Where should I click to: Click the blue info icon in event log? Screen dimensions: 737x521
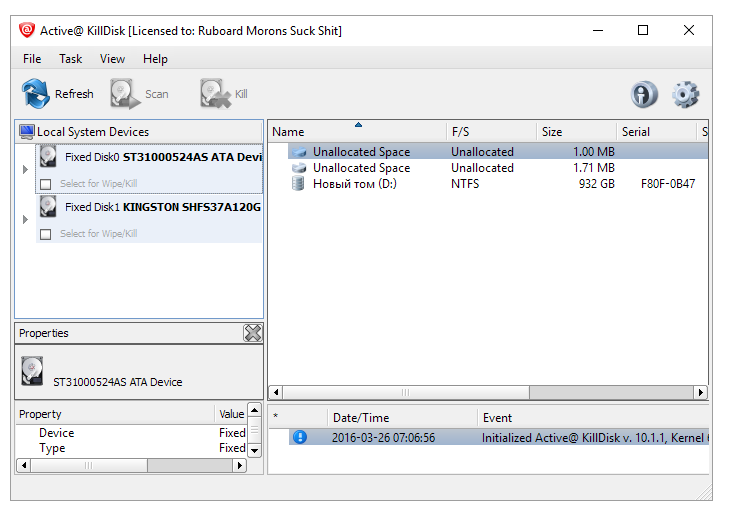299,437
